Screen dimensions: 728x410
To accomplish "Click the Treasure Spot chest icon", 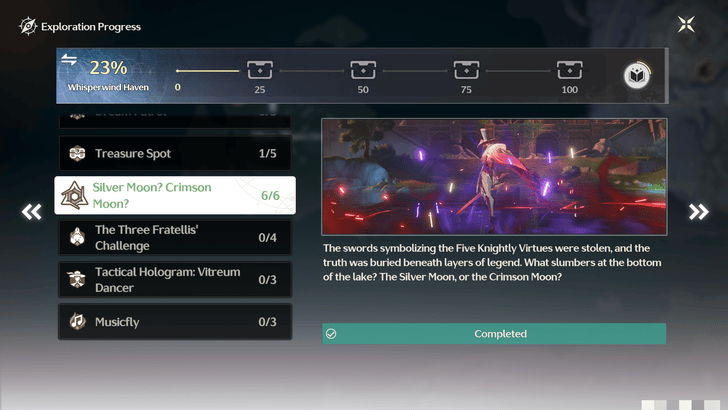I will [77, 153].
